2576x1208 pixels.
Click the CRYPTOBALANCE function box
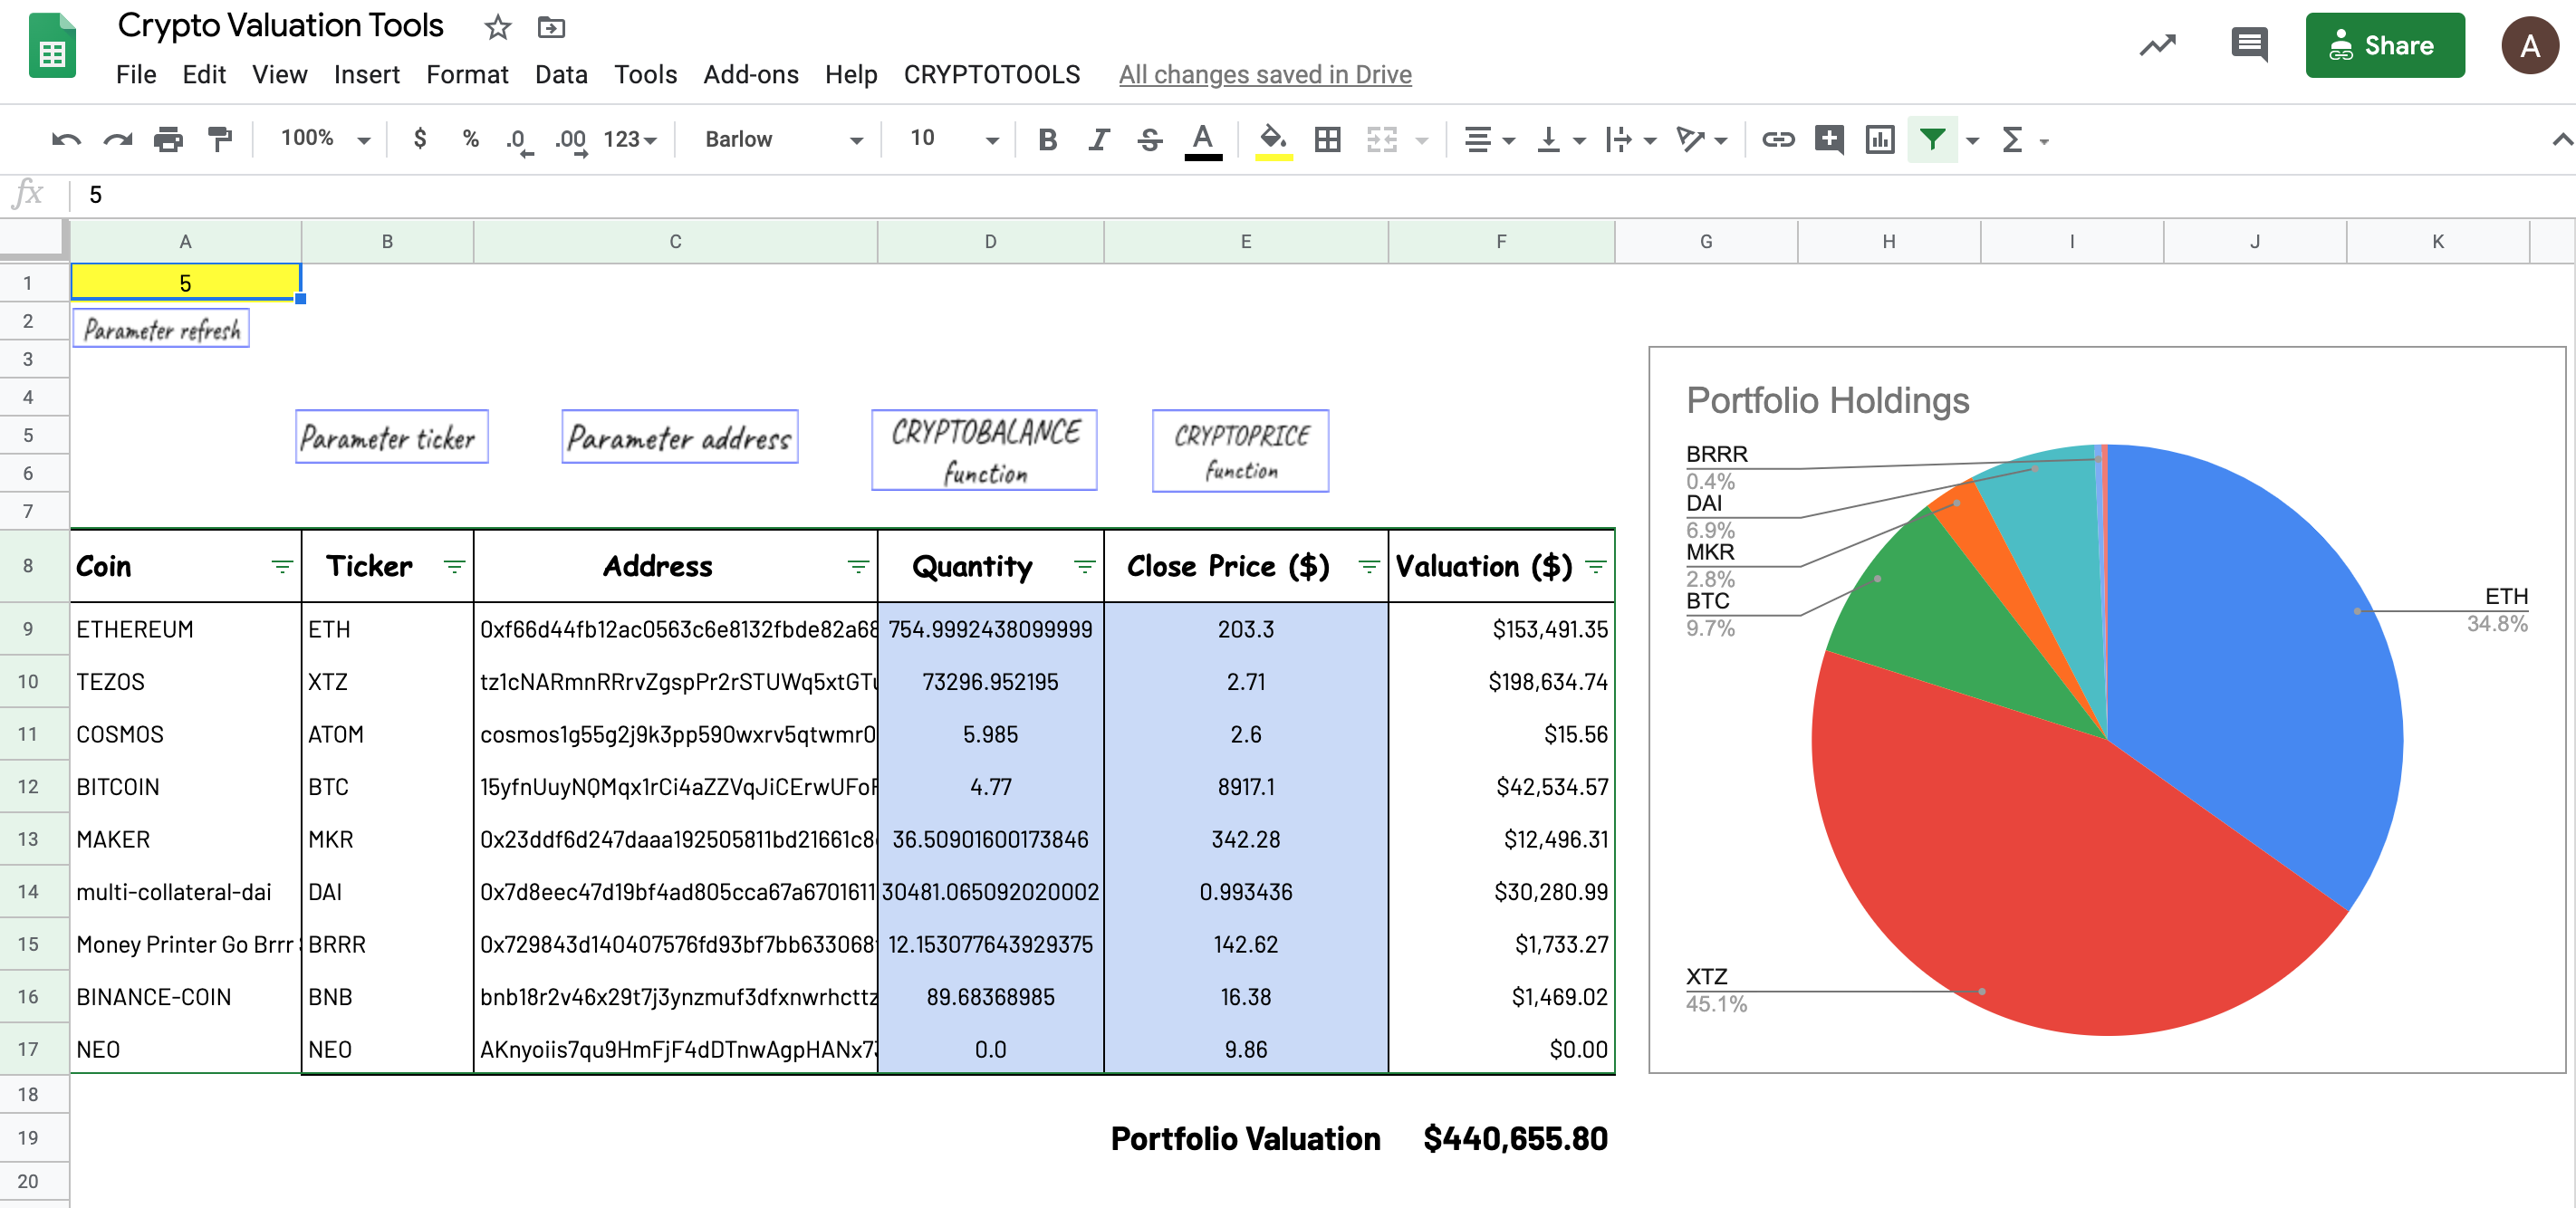[x=984, y=450]
